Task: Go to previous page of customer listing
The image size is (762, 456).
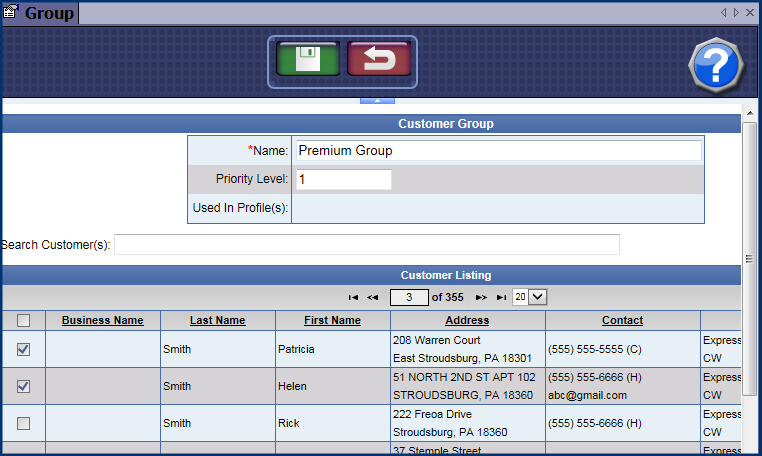Action: tap(372, 297)
